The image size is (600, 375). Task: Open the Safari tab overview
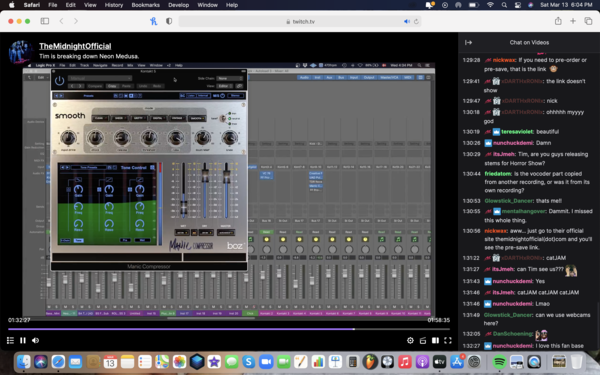pos(588,21)
